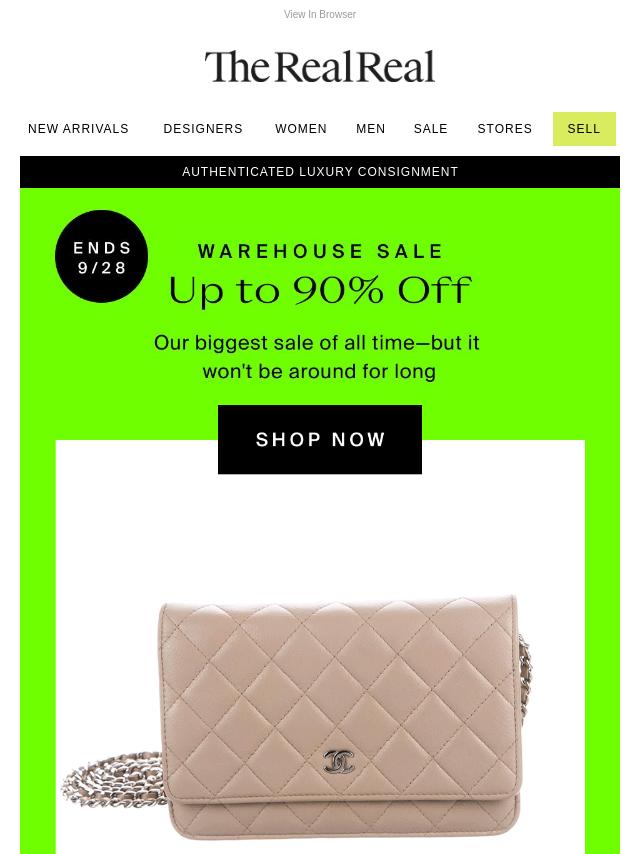Click the CC logo clasp on the handbag
The width and height of the screenshot is (640, 854).
coord(339,761)
